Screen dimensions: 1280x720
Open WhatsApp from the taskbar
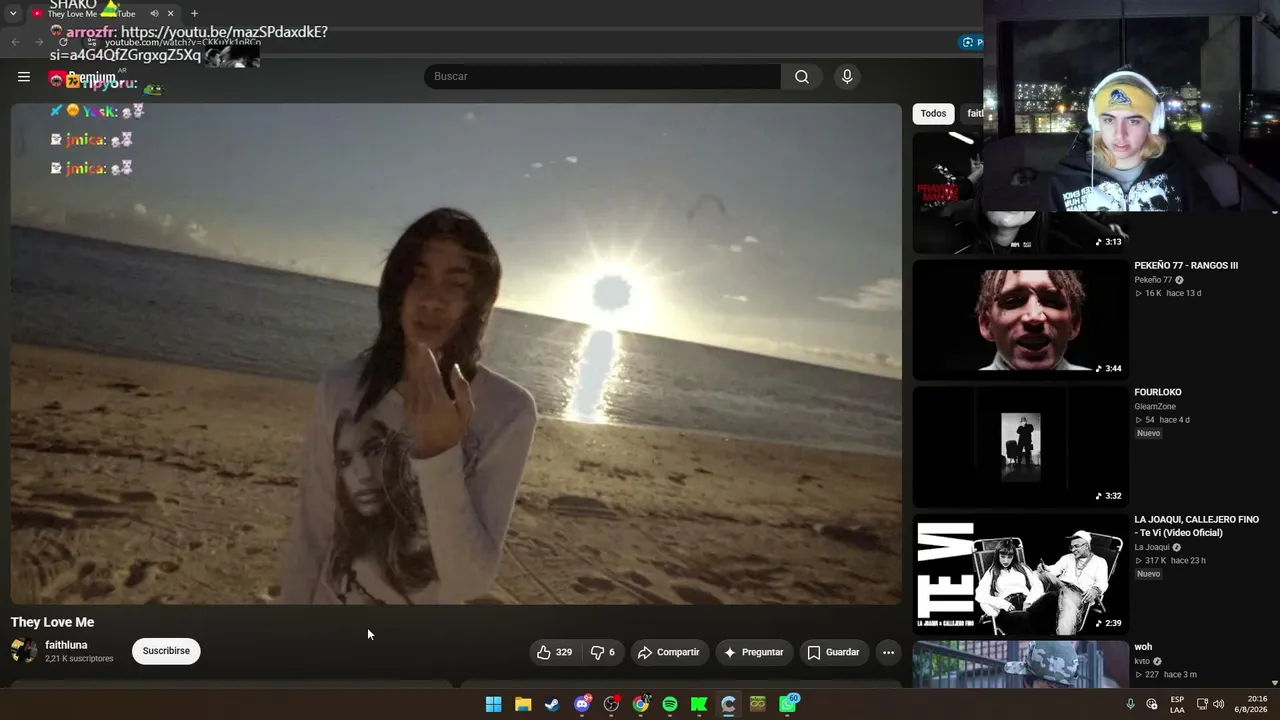[788, 704]
